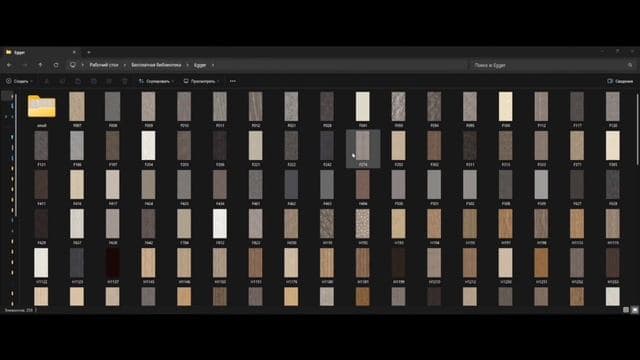Select white texture thumbnail F204
Screen dimensions: 640x360
tap(148, 146)
